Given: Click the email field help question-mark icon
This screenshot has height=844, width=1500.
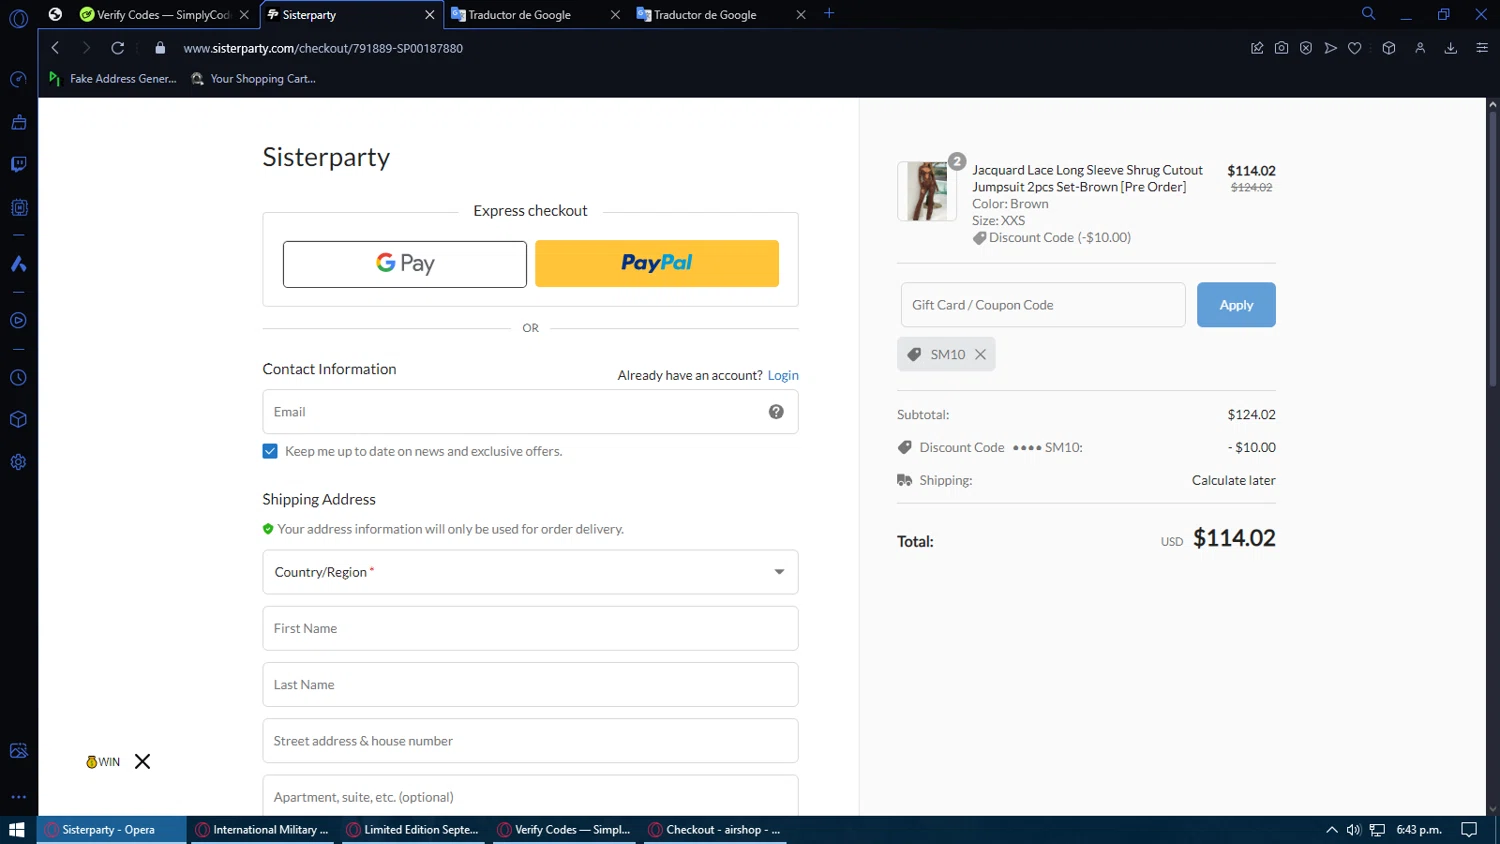Looking at the screenshot, I should tap(776, 412).
